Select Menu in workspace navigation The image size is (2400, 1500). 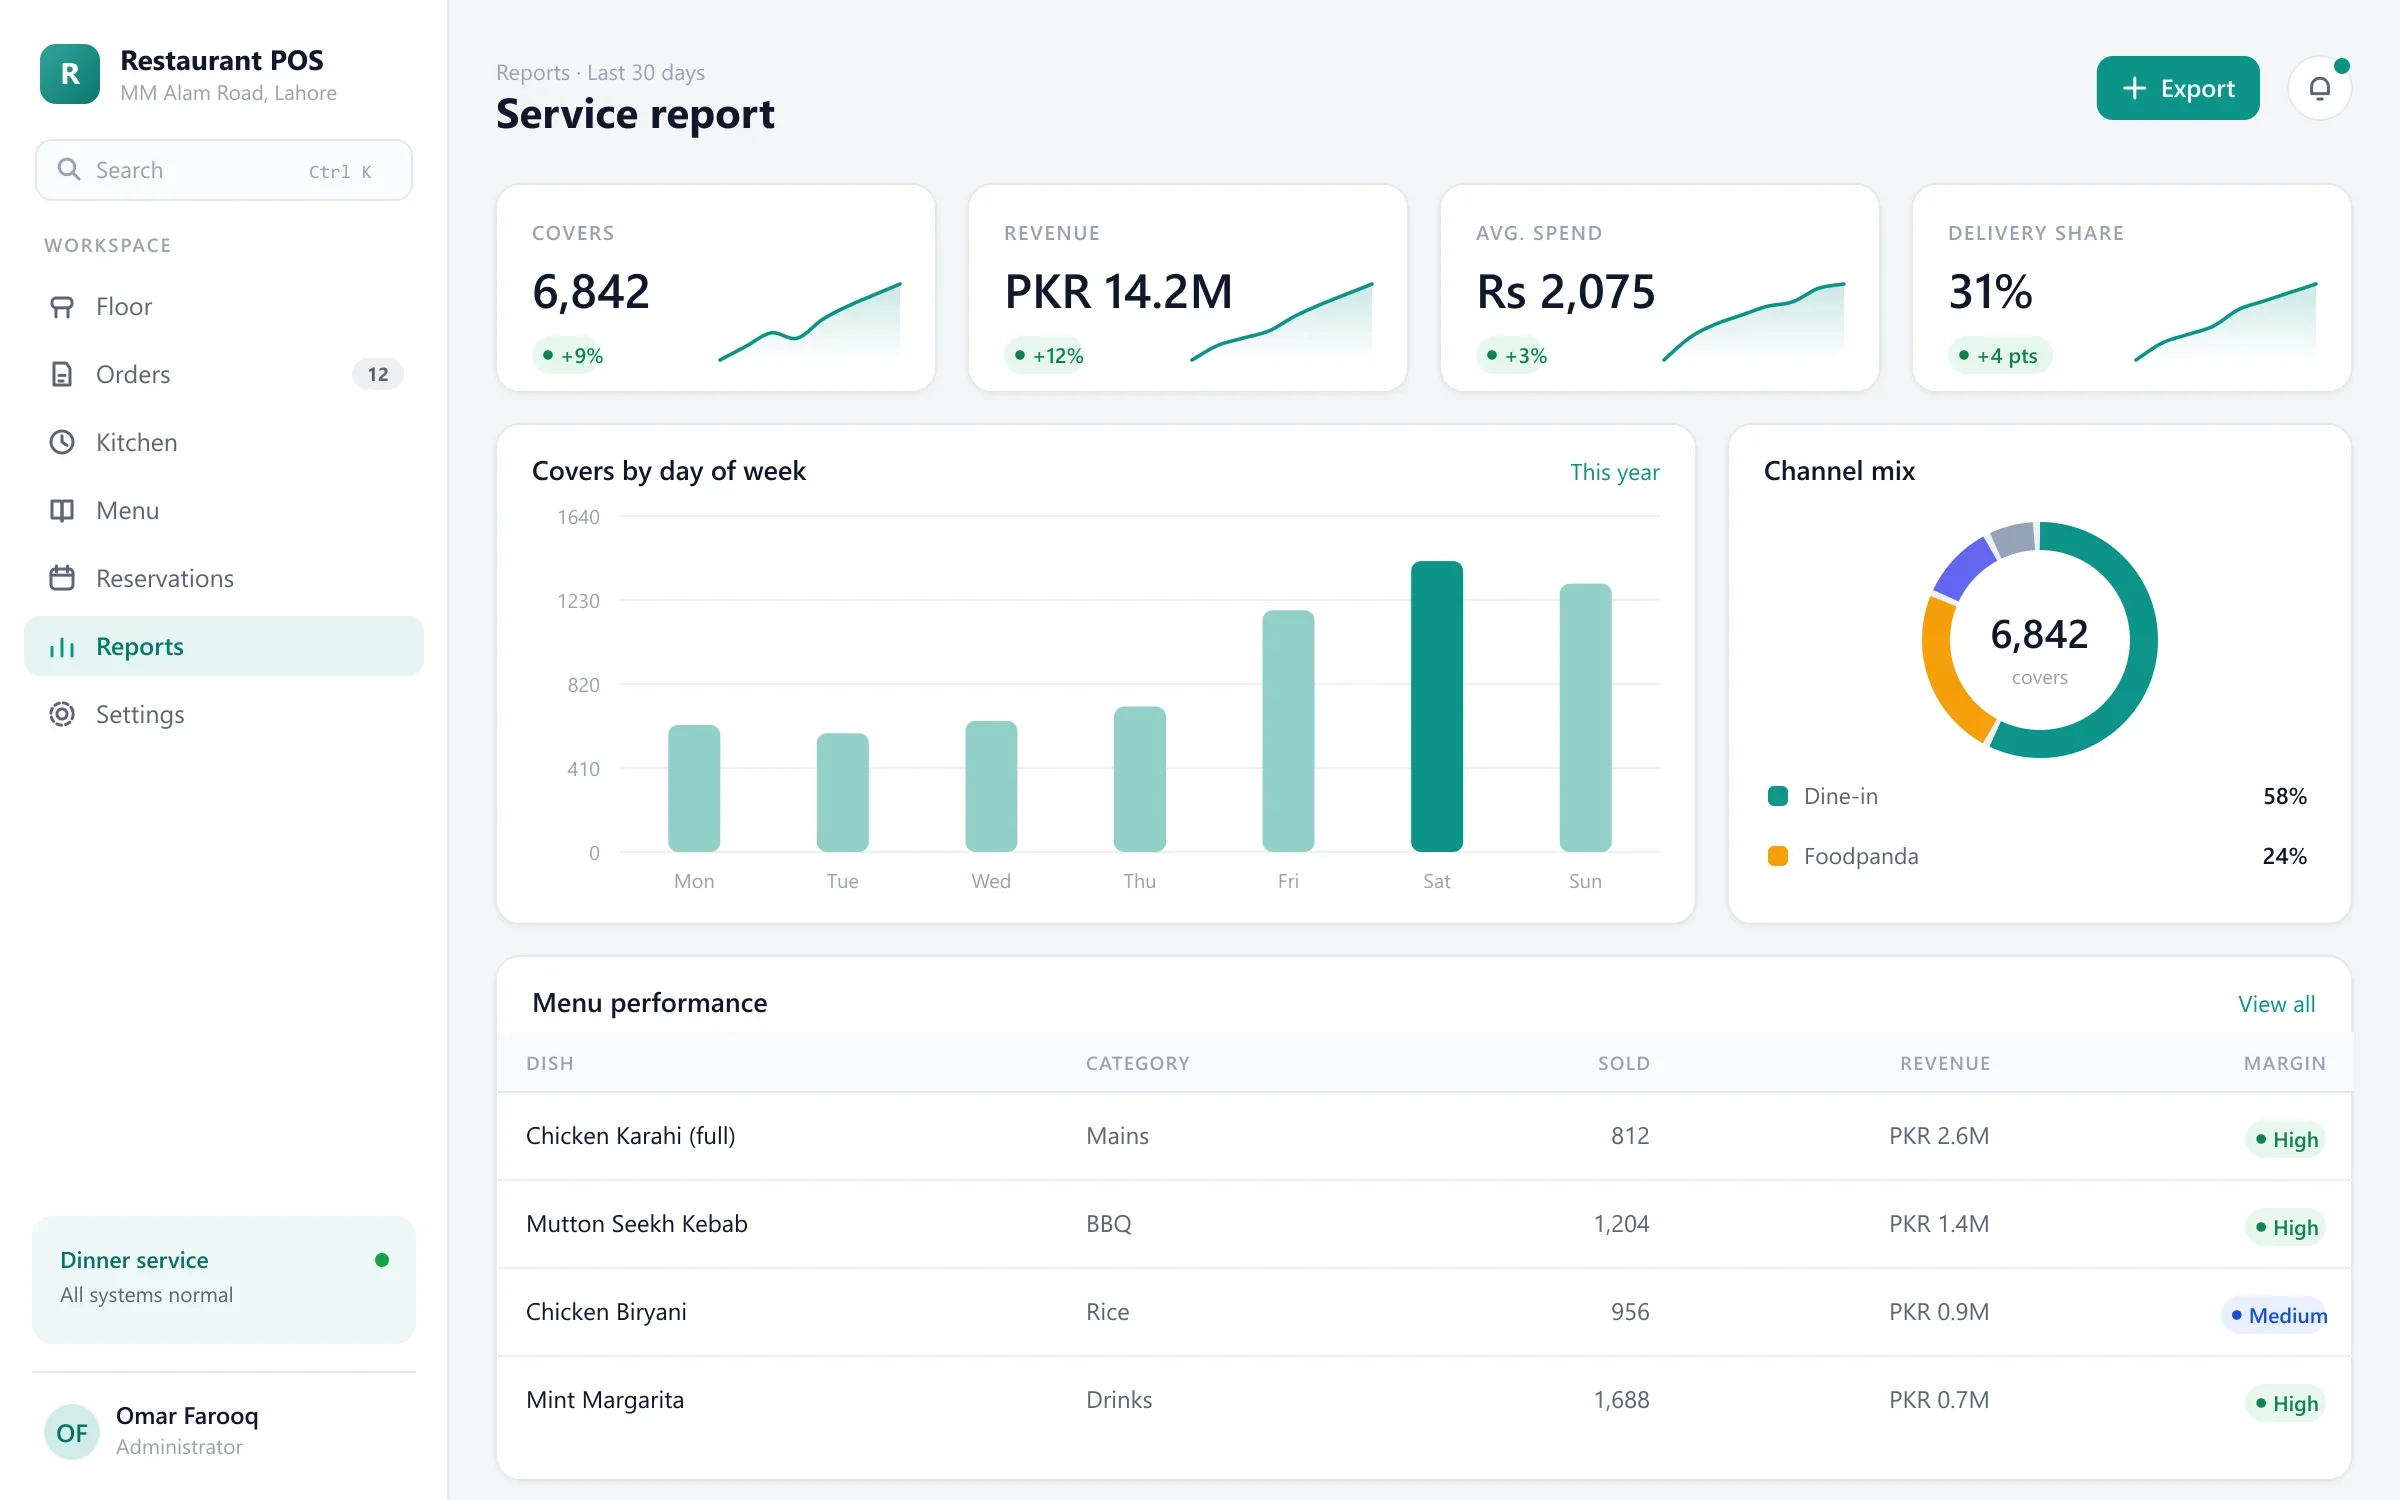[x=224, y=511]
